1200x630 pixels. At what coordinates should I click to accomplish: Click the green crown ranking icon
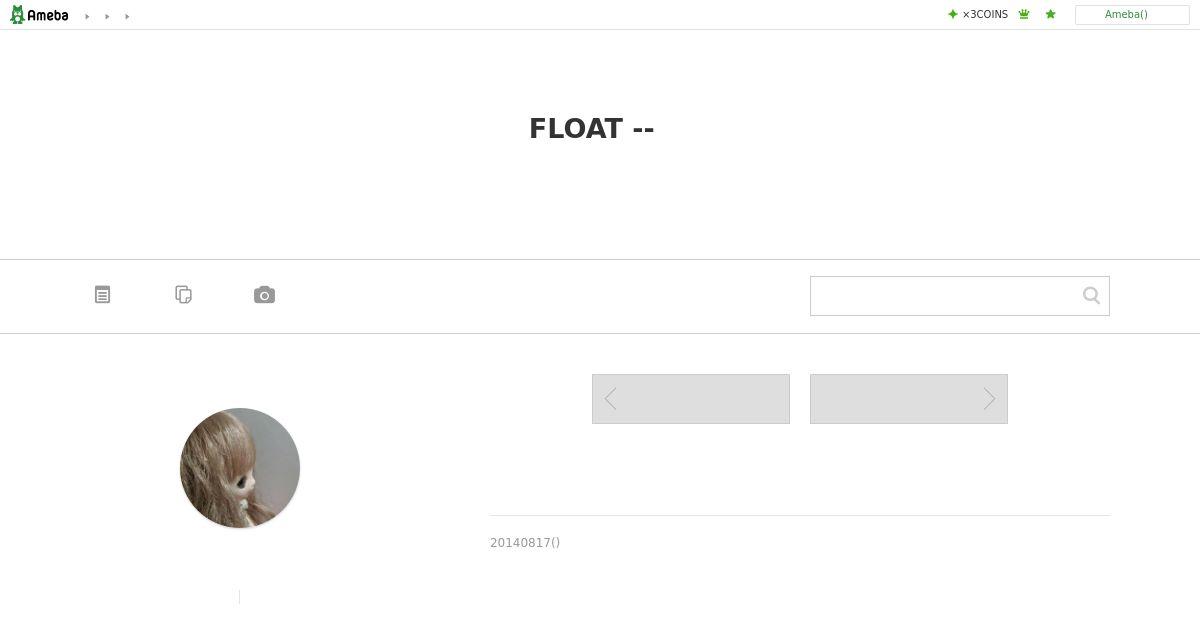1024,14
